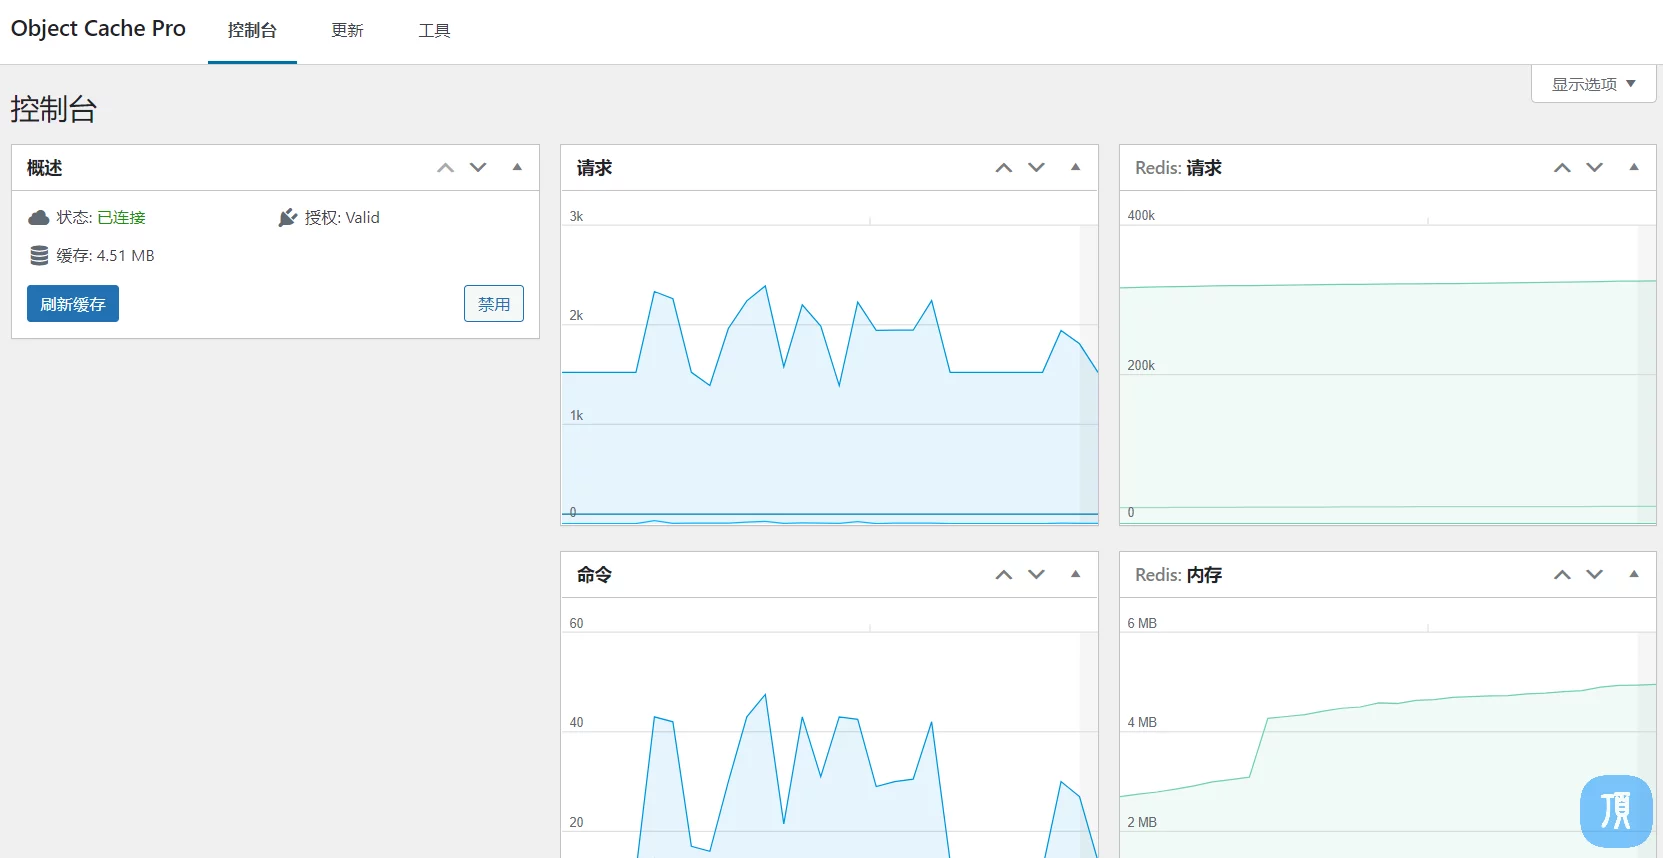This screenshot has width=1663, height=858.
Task: Open the 工具 tab
Action: coord(434,31)
